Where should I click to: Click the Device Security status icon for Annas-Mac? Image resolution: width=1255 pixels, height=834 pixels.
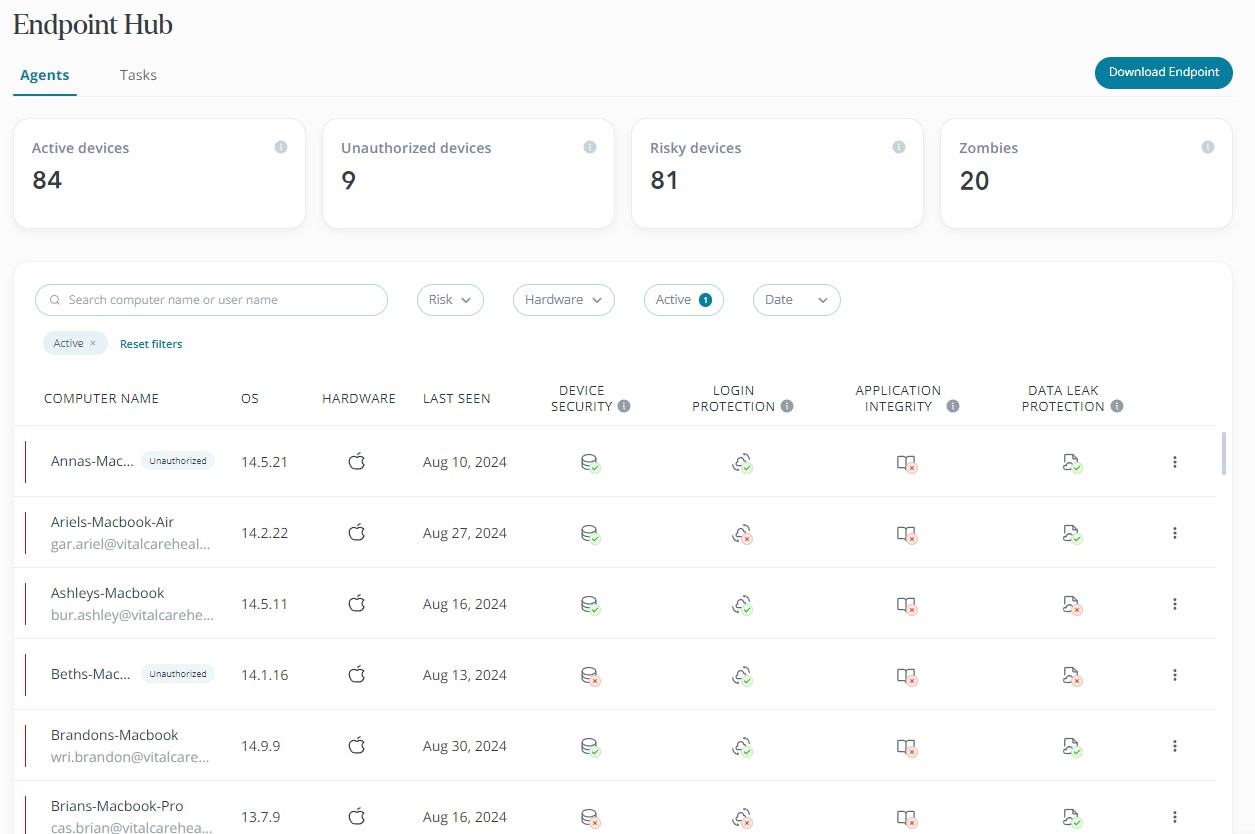(x=591, y=463)
